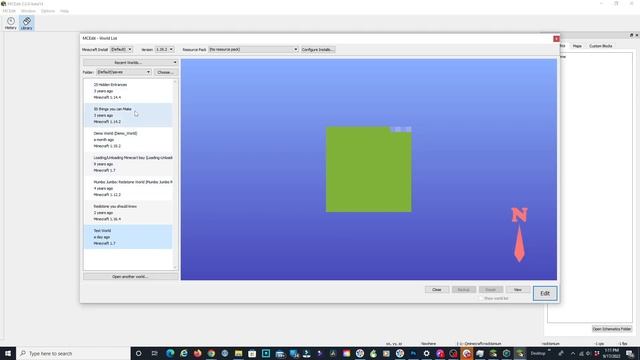
Task: Expand the Resource Pack combo box
Action: (253, 49)
